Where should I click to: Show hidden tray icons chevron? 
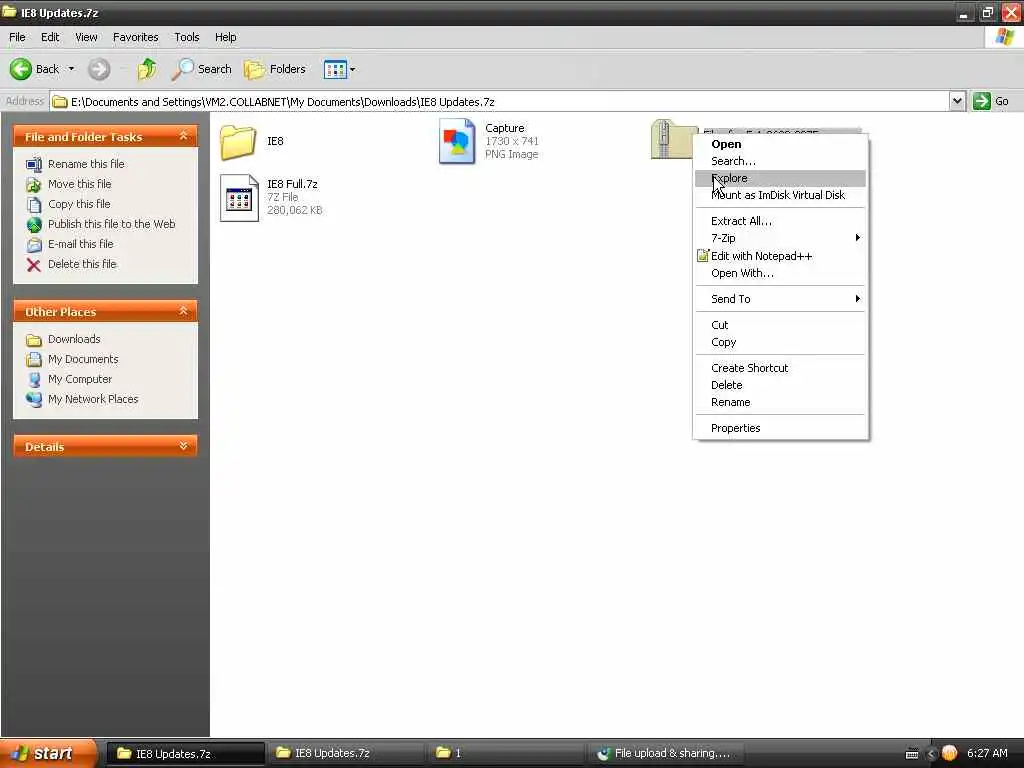click(931, 754)
